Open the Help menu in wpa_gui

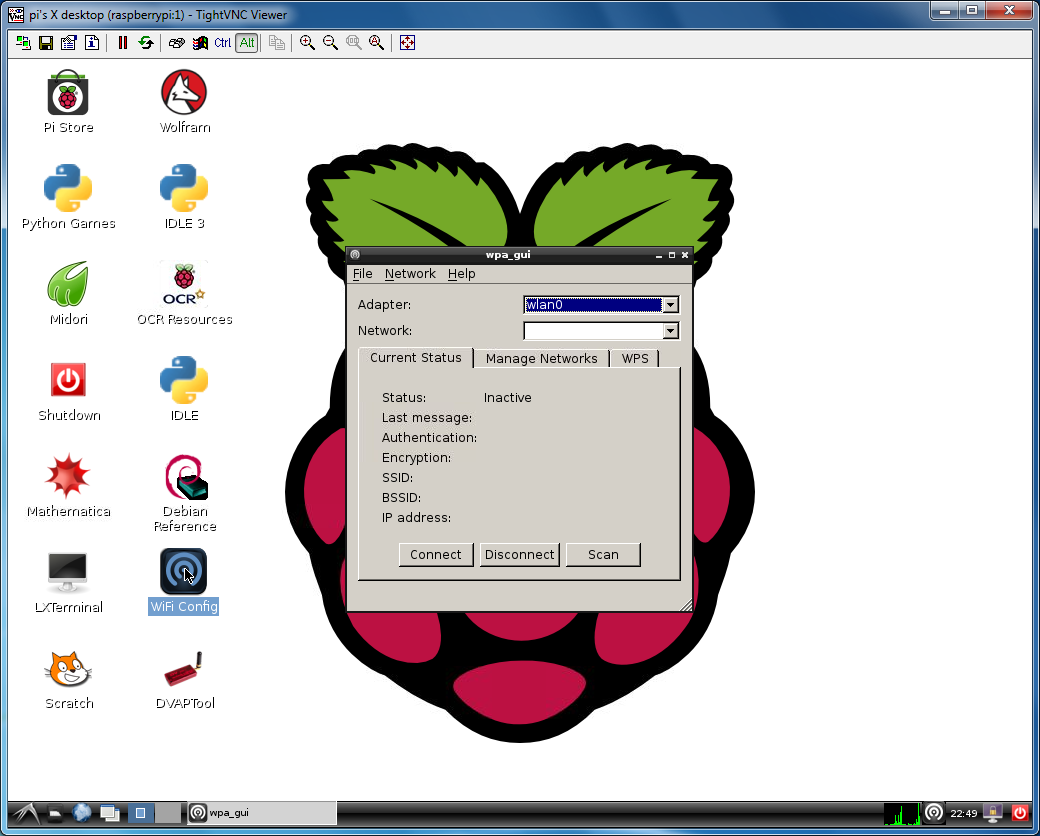(x=461, y=274)
